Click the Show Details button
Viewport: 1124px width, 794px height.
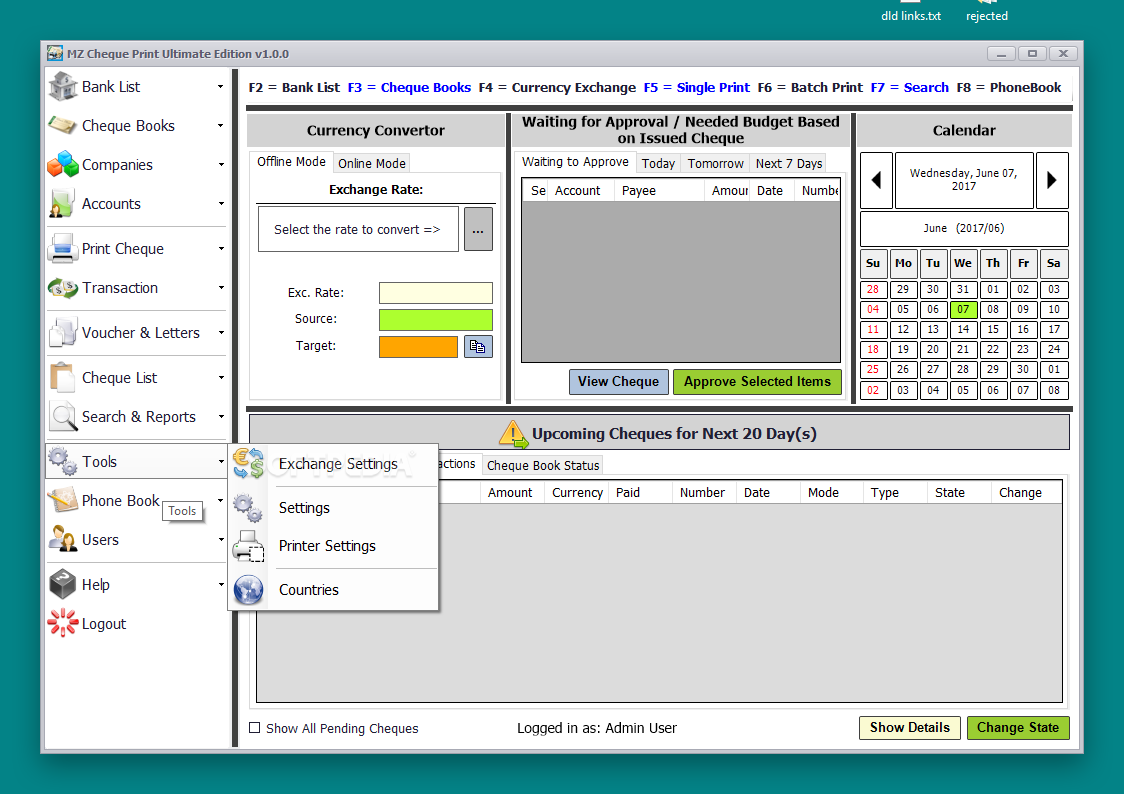[x=910, y=727]
